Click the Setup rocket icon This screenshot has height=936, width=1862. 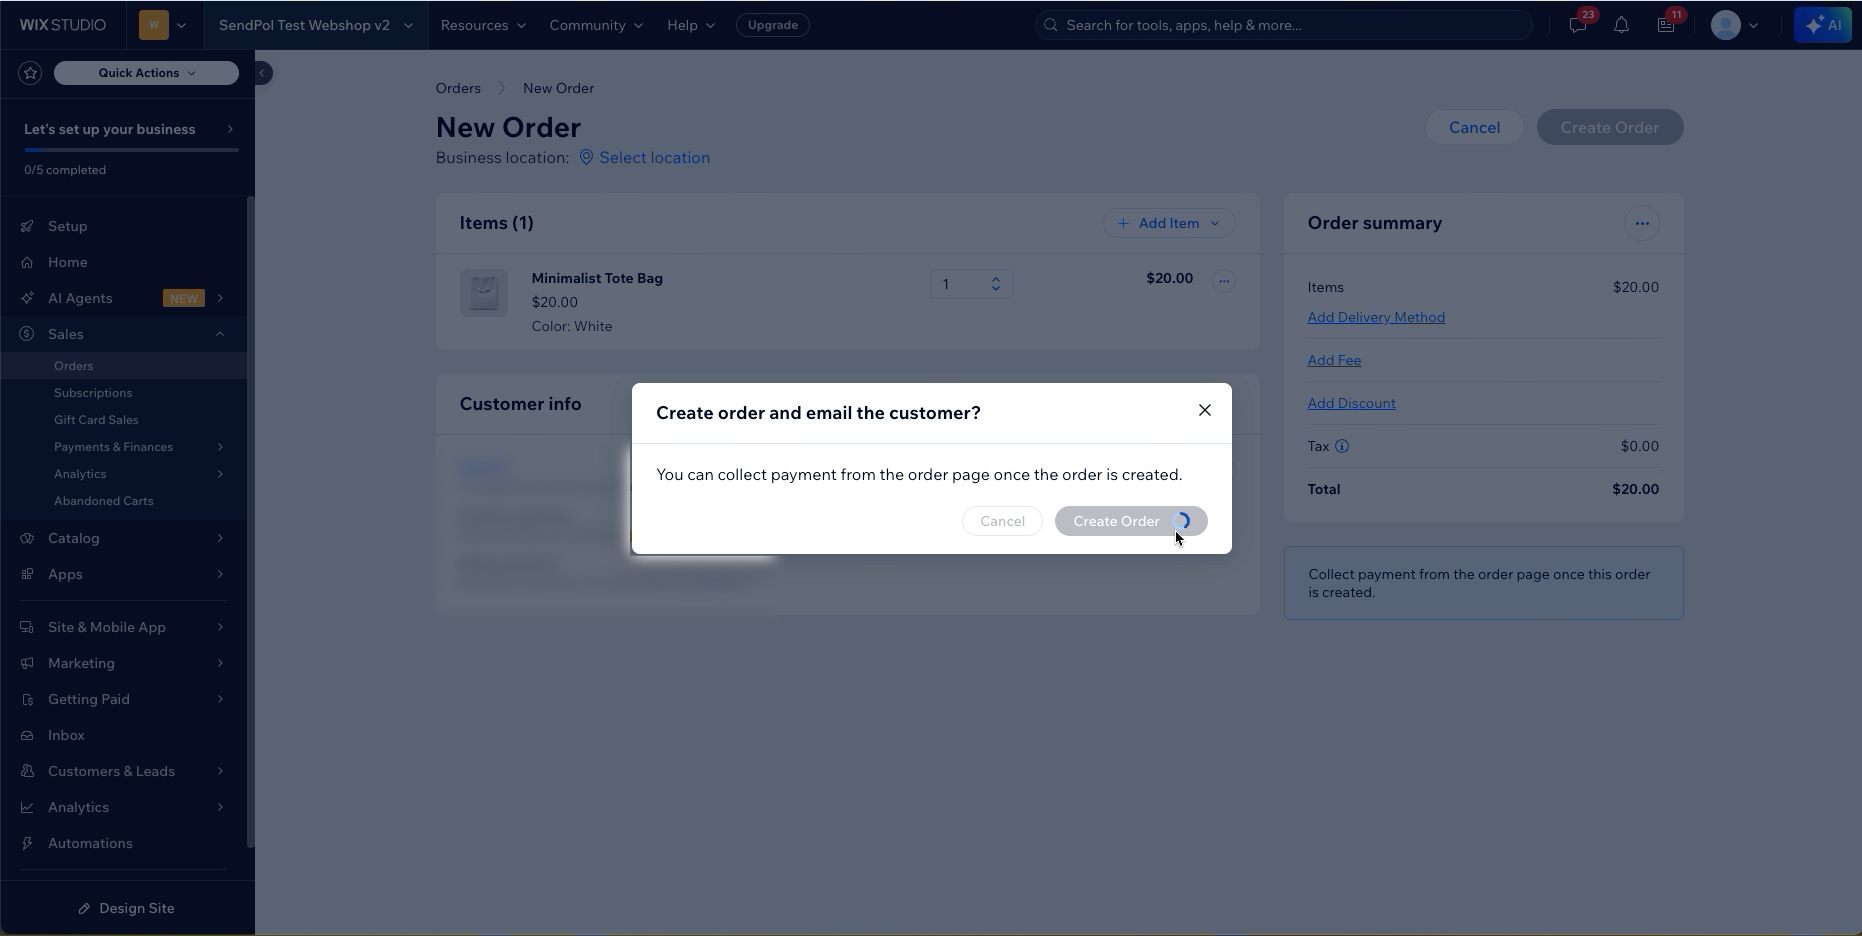(27, 226)
